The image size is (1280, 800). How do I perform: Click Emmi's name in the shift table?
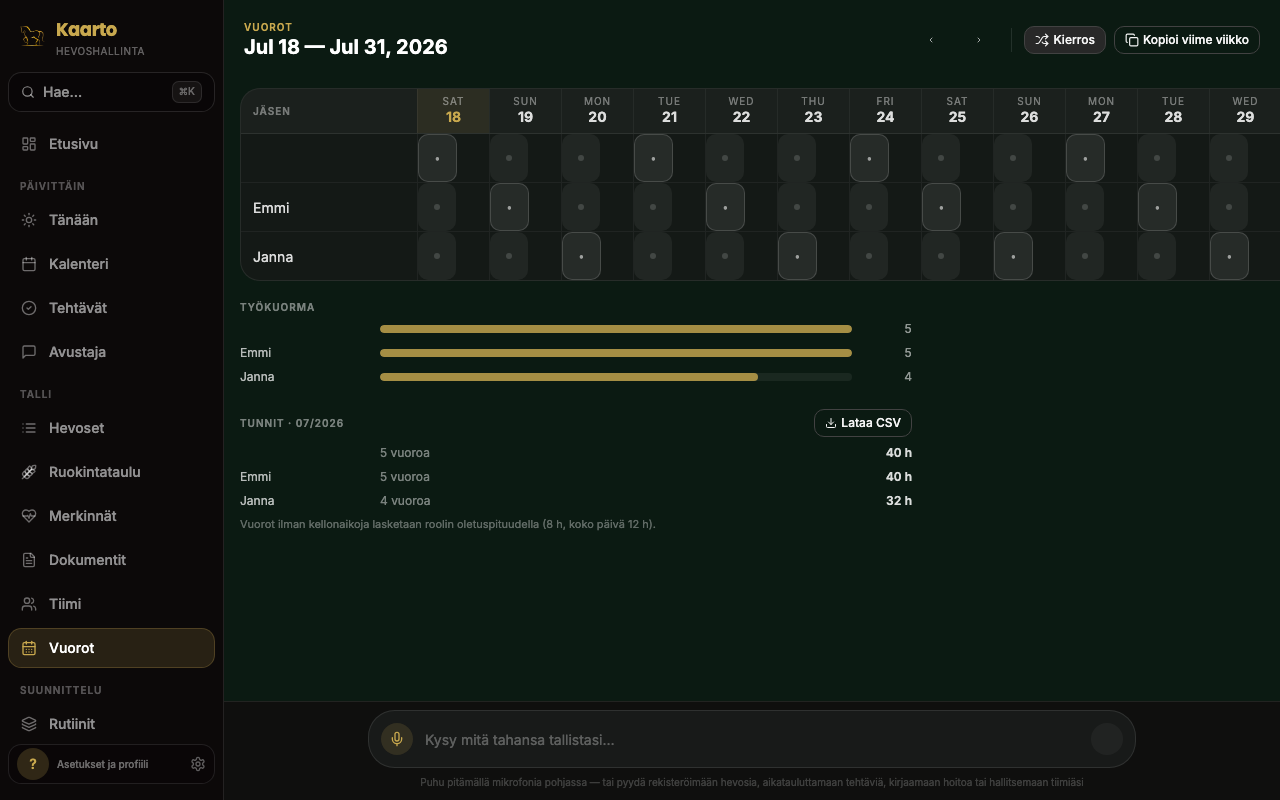click(x=271, y=208)
